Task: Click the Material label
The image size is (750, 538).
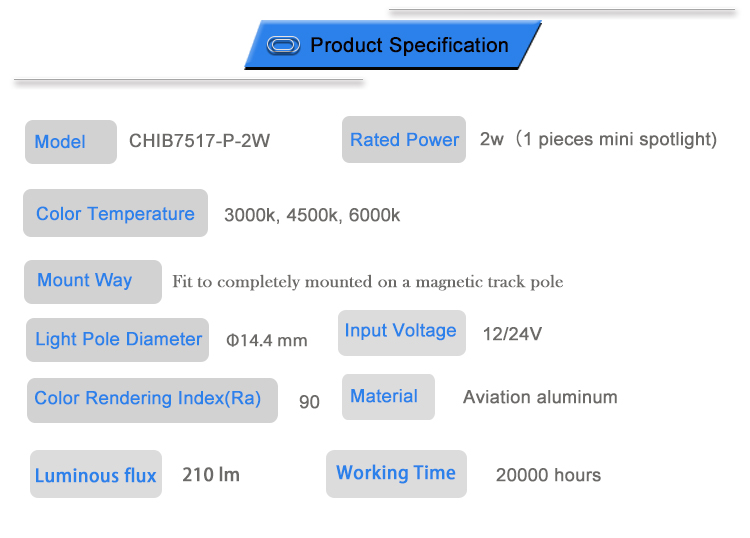Action: pos(384,397)
